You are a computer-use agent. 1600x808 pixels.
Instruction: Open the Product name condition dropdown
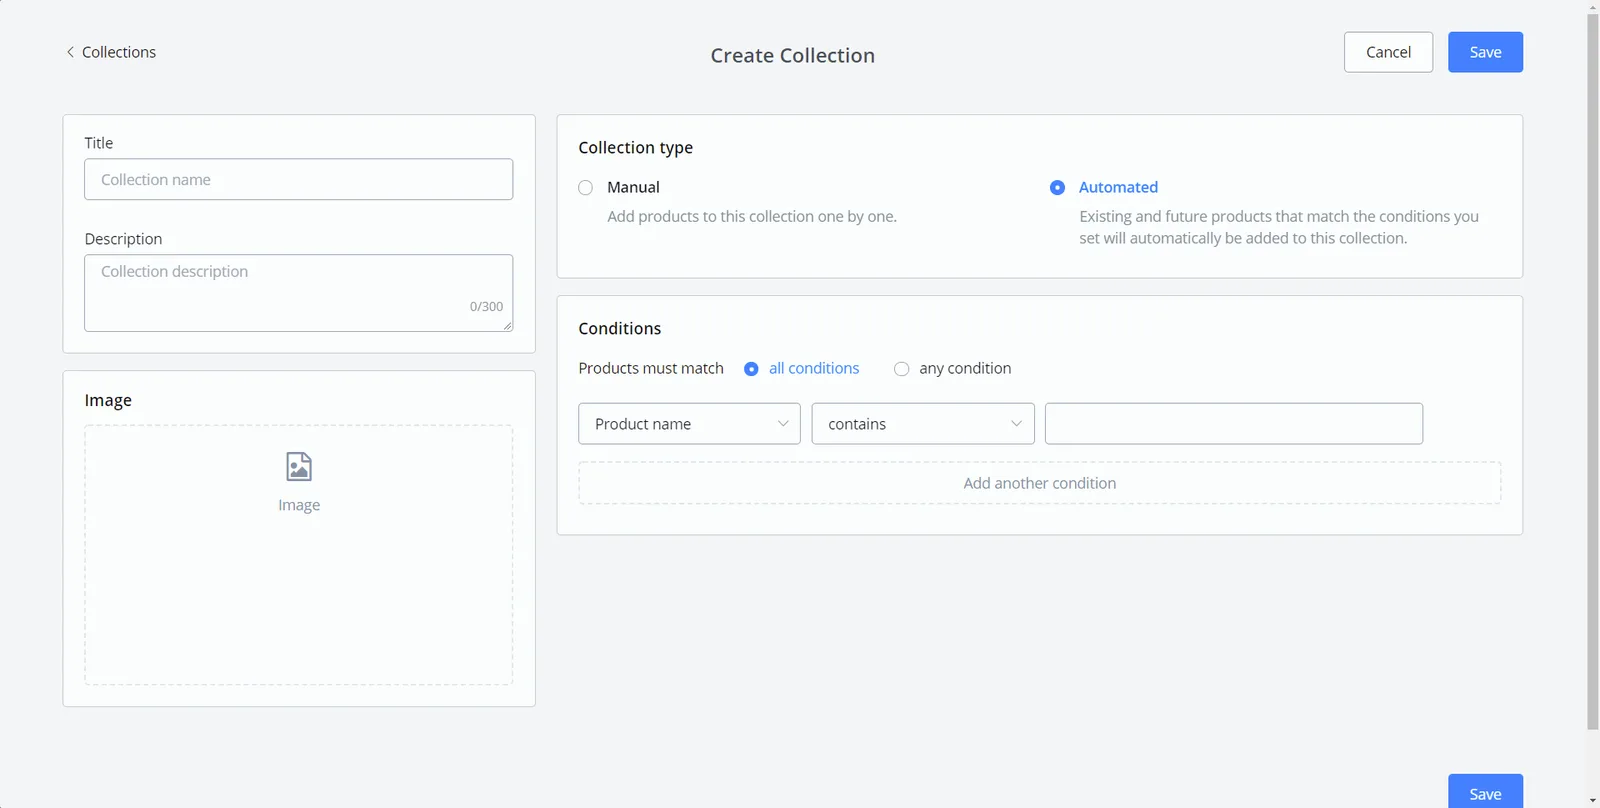(x=689, y=424)
